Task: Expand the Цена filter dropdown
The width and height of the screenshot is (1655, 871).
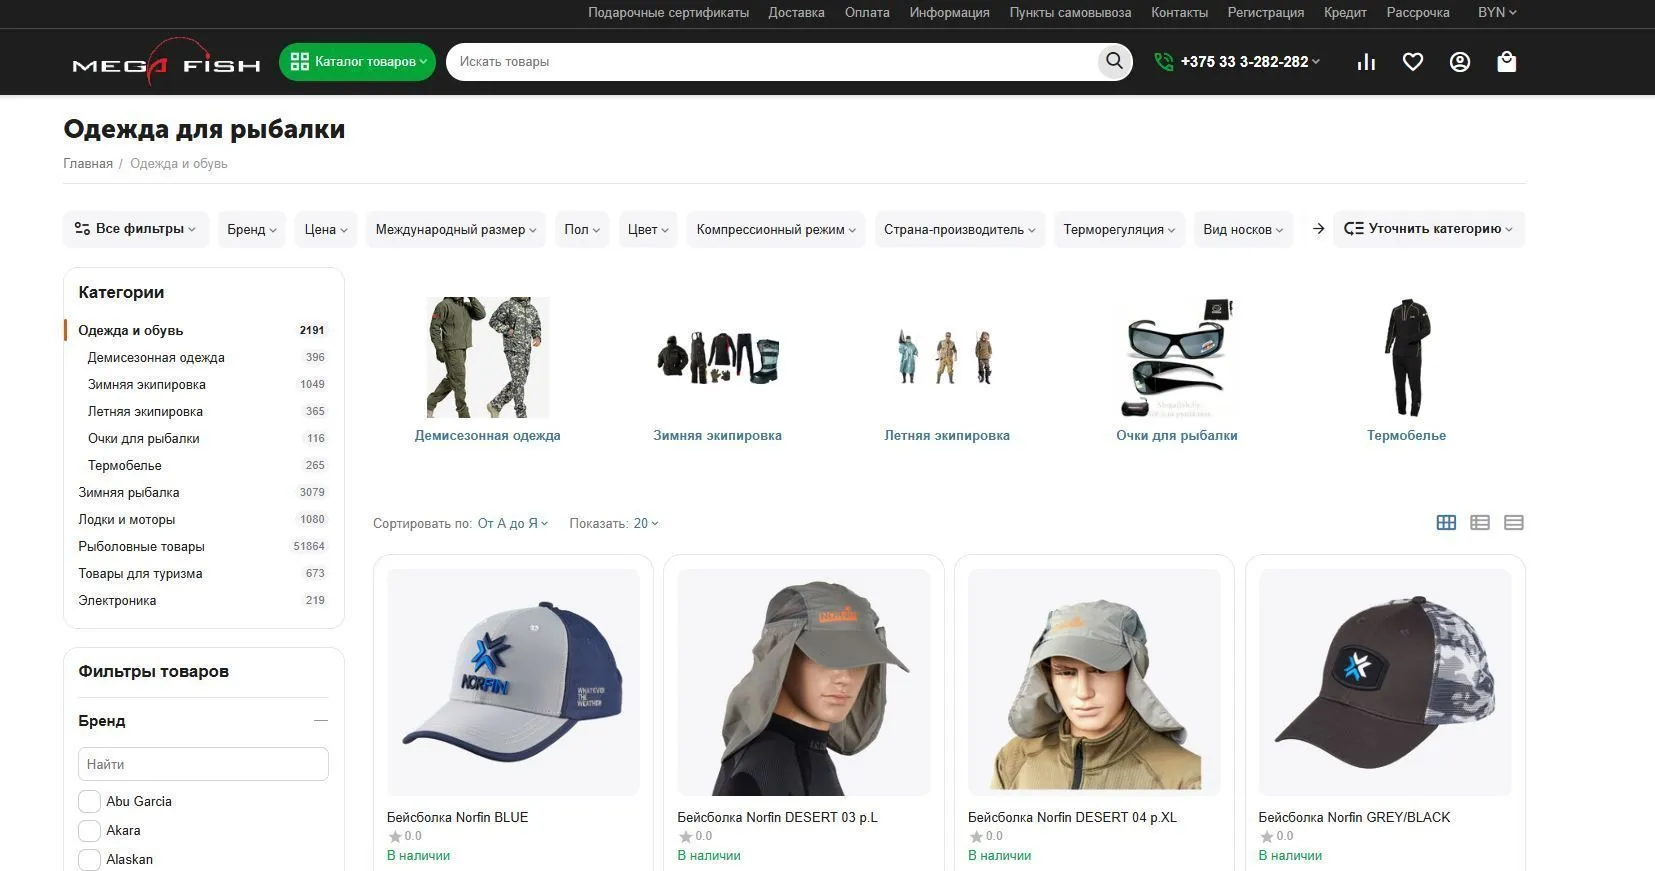Action: point(326,229)
